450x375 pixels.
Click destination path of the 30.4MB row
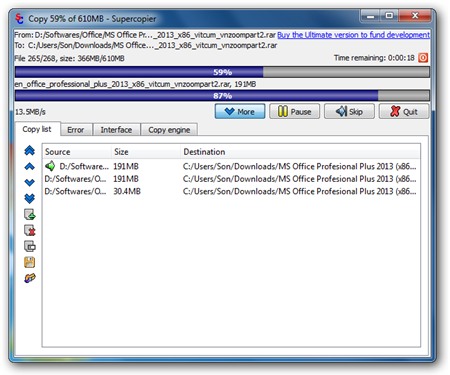(x=299, y=191)
